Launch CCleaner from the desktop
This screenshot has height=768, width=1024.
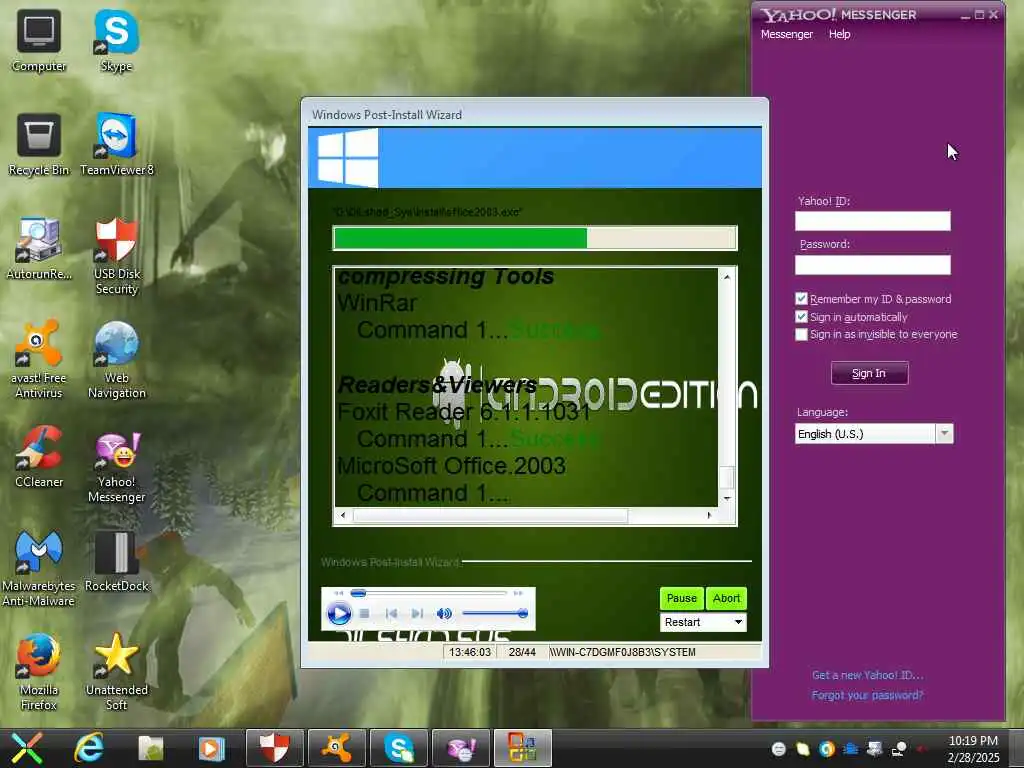tap(39, 456)
